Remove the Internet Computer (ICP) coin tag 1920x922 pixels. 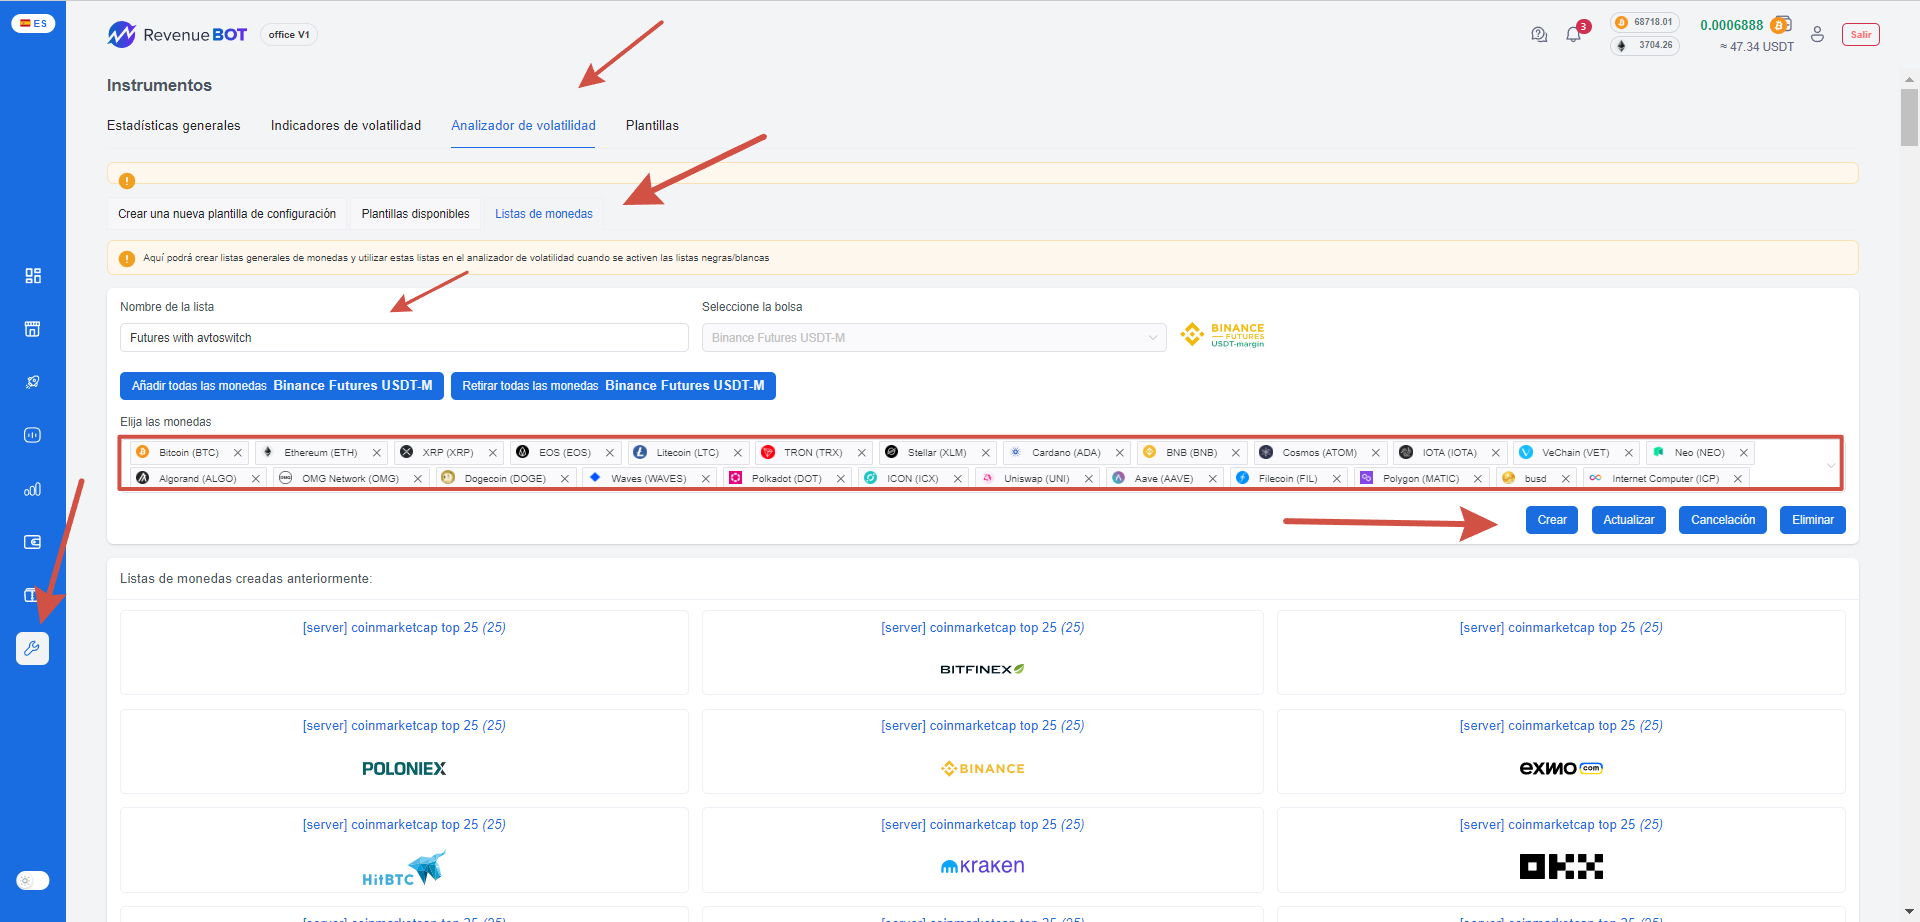(x=1738, y=479)
